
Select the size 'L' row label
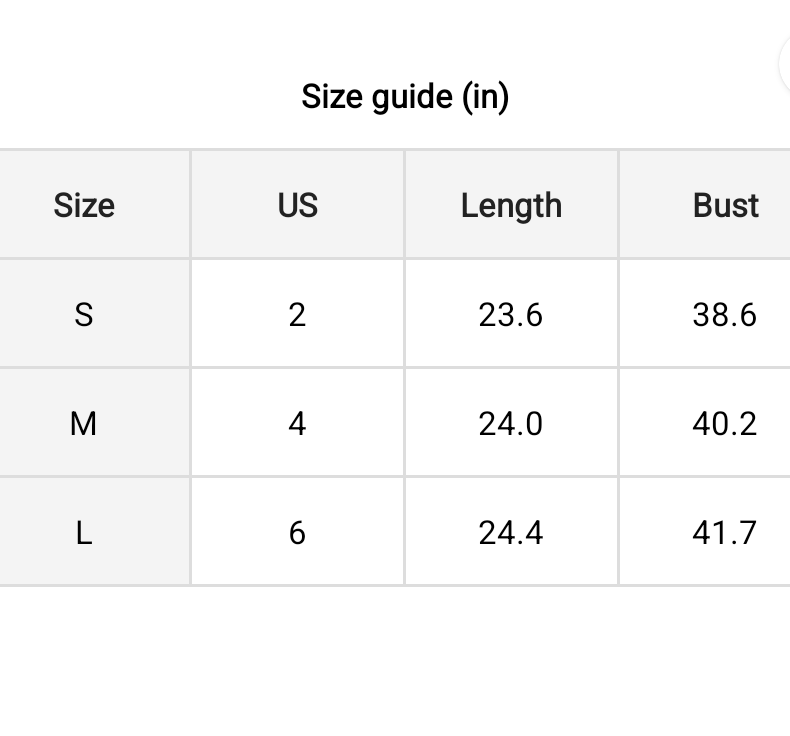coord(84,533)
